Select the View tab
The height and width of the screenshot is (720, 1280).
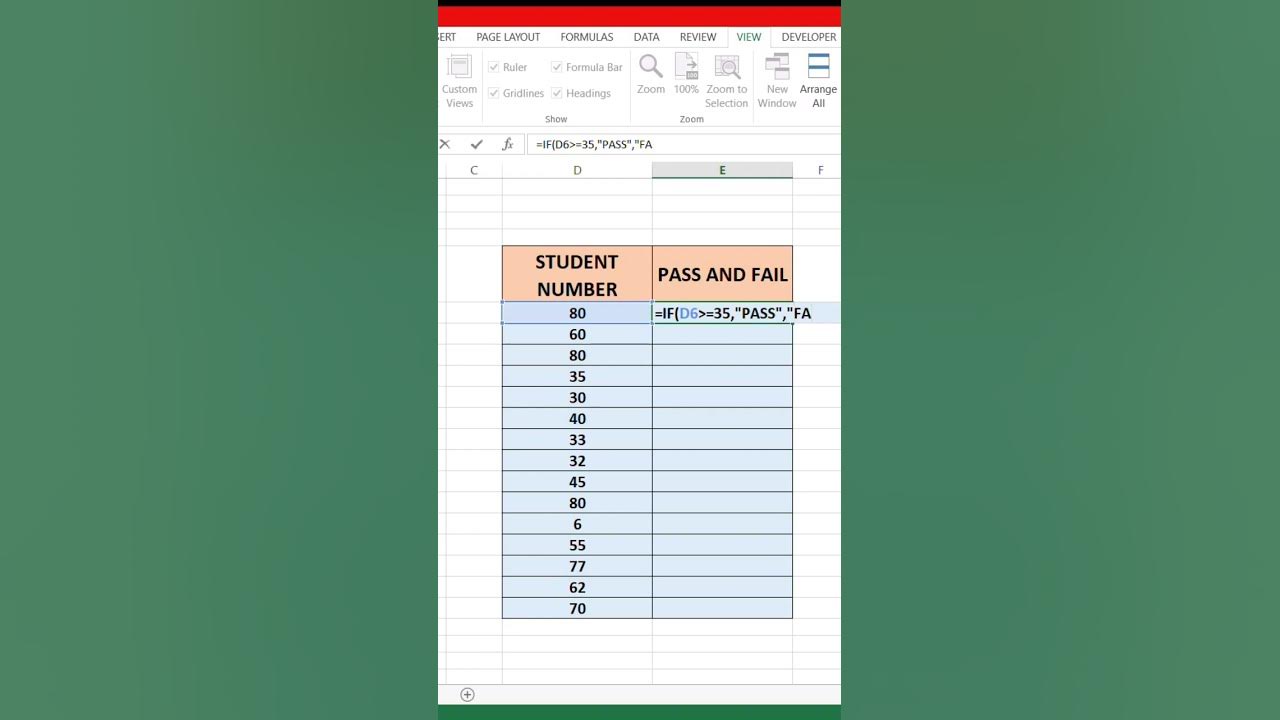tap(749, 37)
